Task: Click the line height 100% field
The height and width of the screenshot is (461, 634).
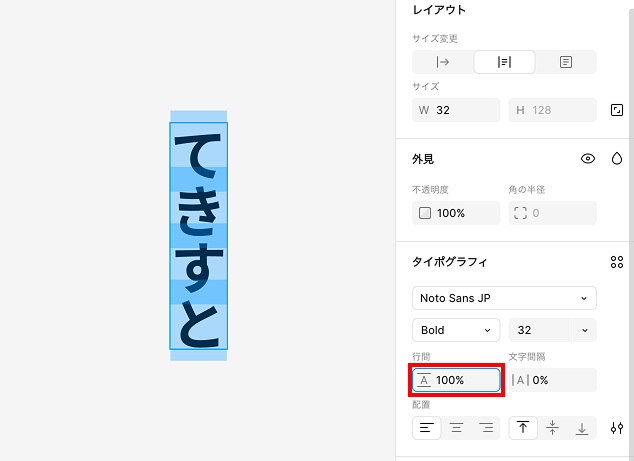Action: coord(456,380)
